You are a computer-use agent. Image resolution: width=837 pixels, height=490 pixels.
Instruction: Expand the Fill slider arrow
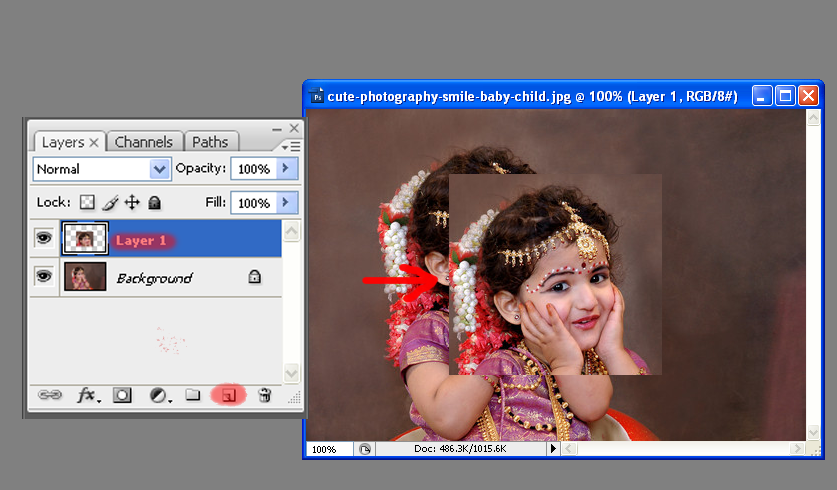[288, 203]
